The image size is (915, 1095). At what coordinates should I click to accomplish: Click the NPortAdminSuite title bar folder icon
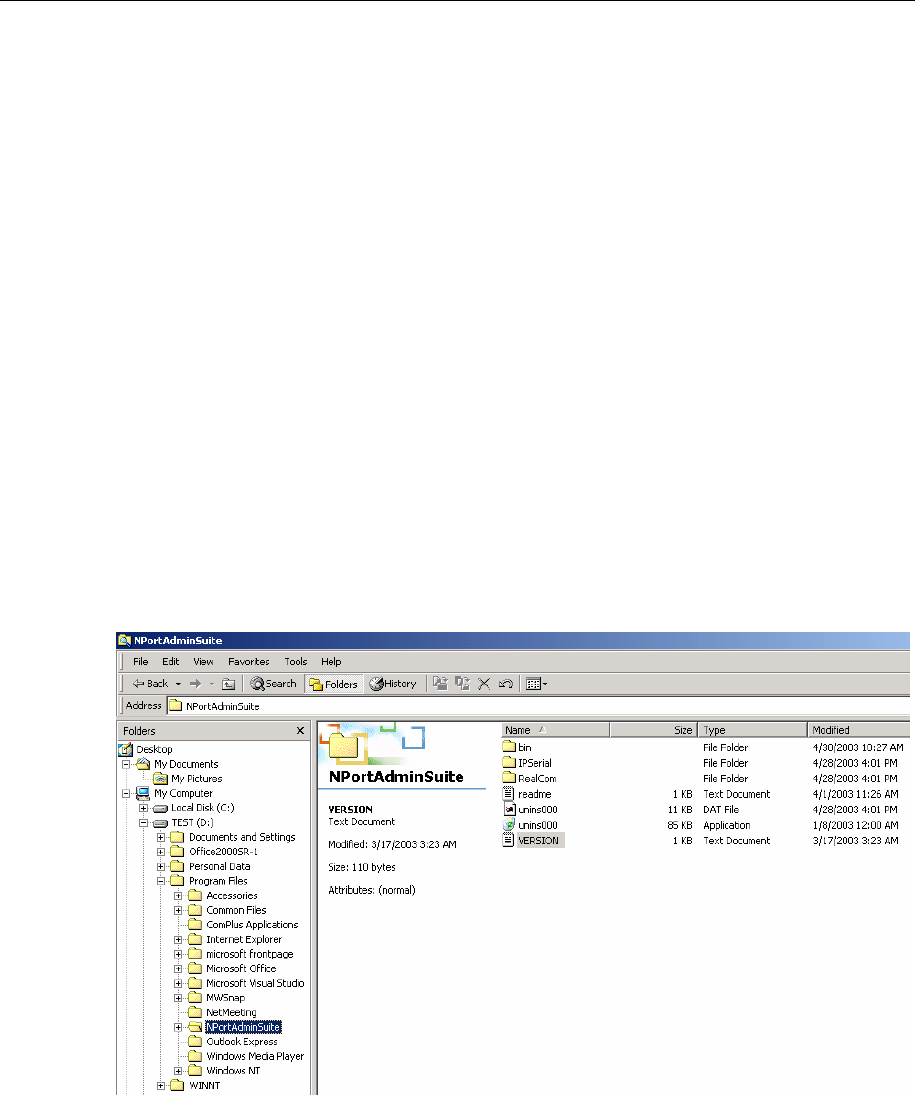[x=124, y=640]
